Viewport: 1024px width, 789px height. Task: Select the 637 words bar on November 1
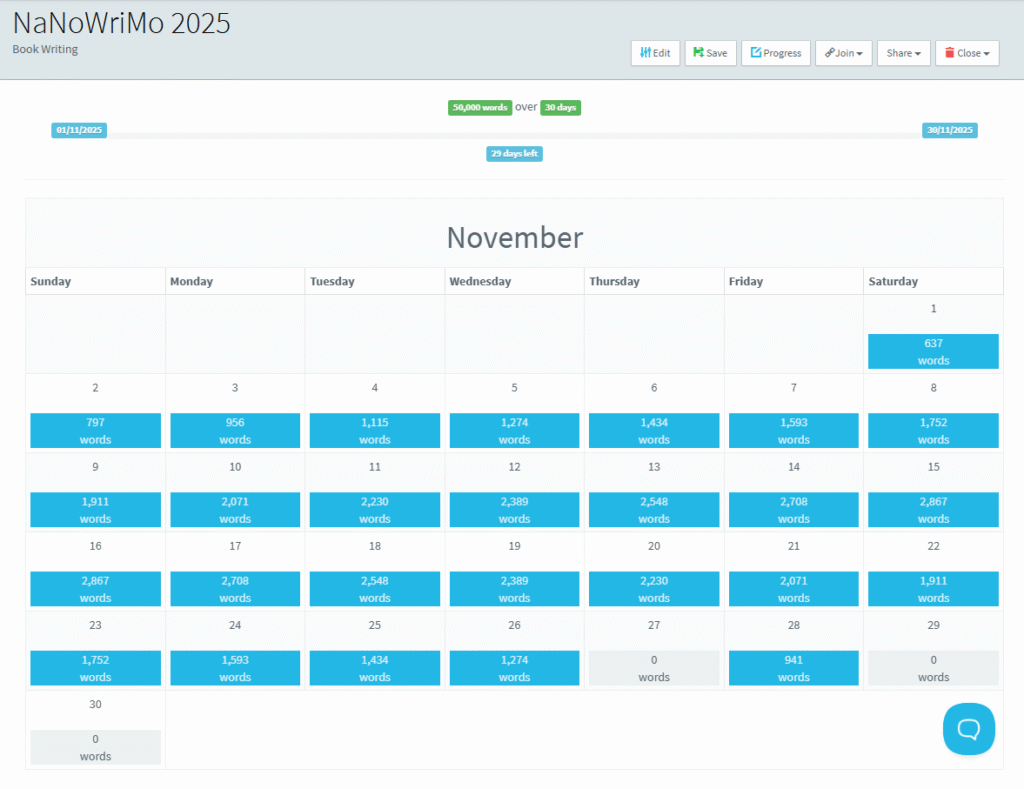[x=932, y=351]
